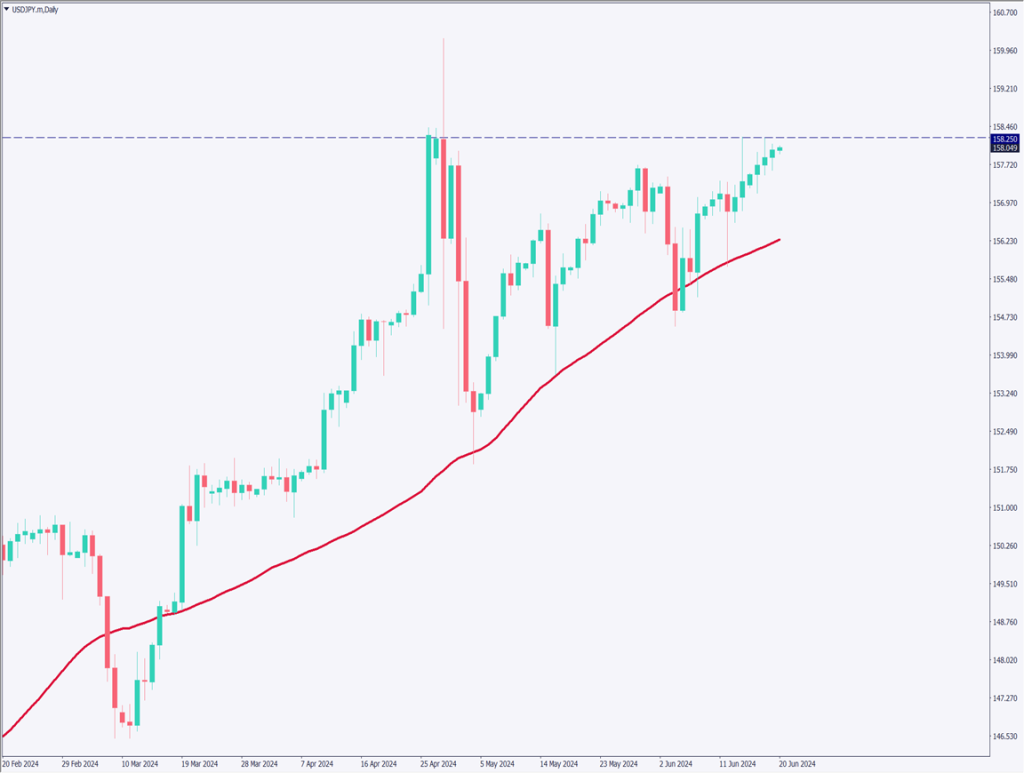Click the 20 Jun 2024 date label

tap(797, 762)
